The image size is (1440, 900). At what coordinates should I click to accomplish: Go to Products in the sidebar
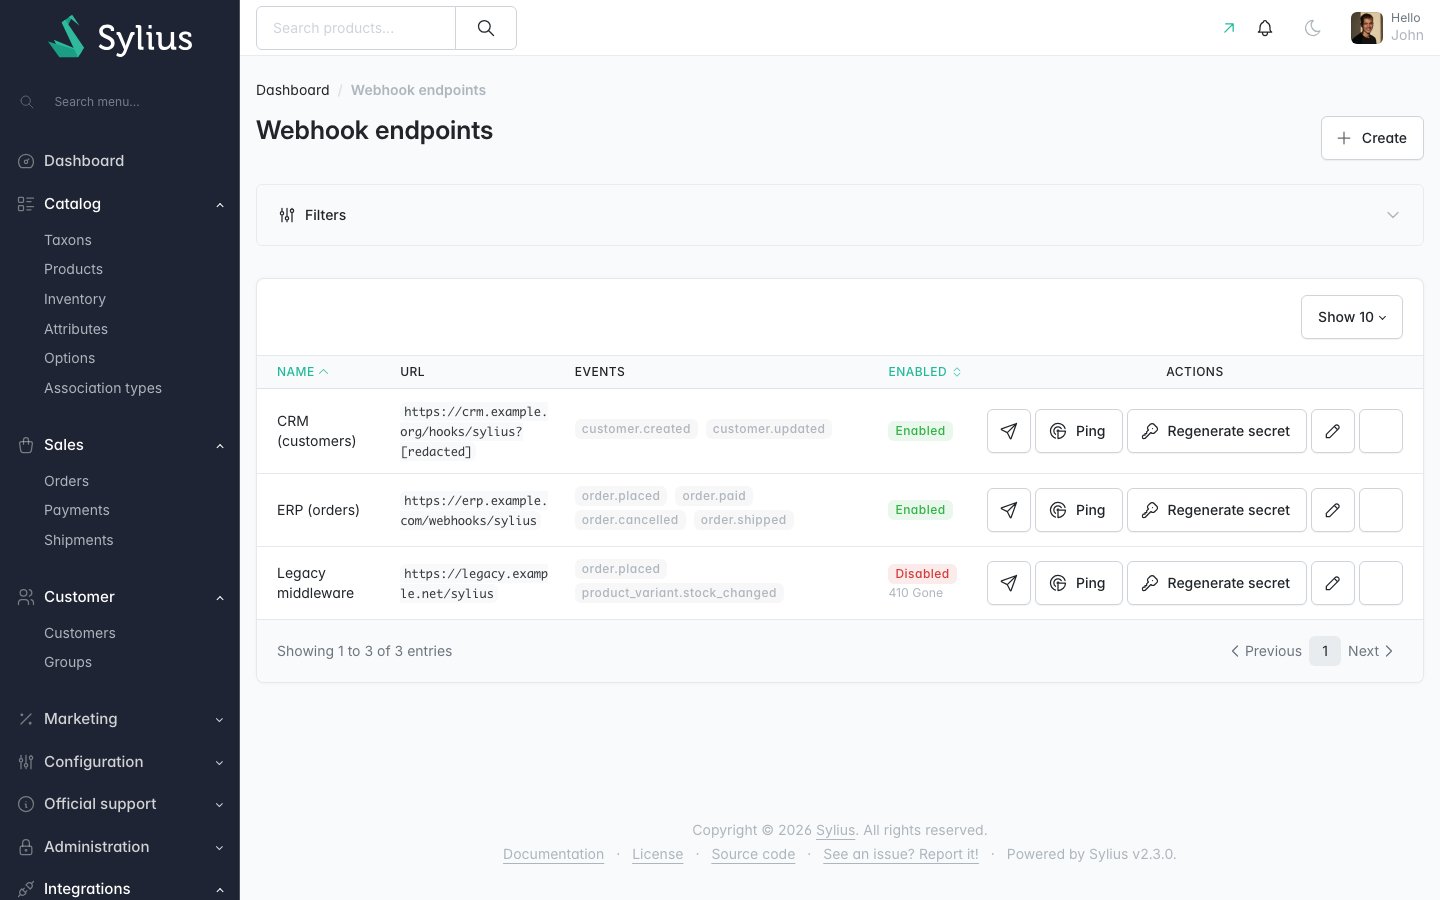coord(73,269)
